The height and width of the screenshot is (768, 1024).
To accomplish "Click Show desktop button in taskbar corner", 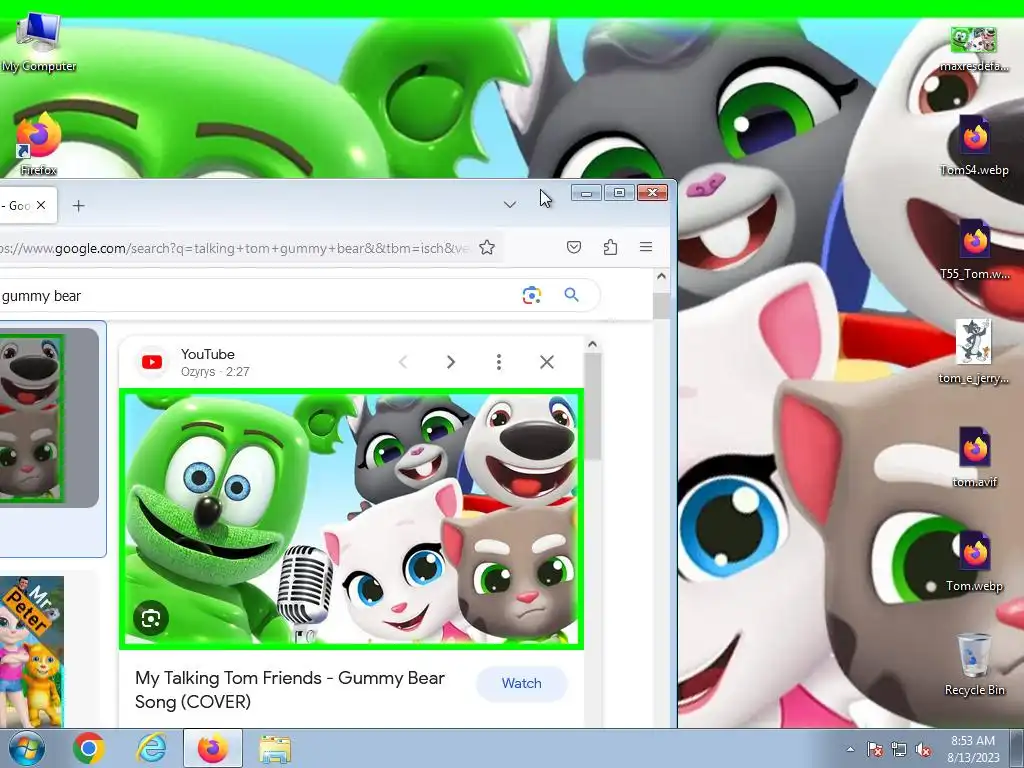I will click(1017, 748).
